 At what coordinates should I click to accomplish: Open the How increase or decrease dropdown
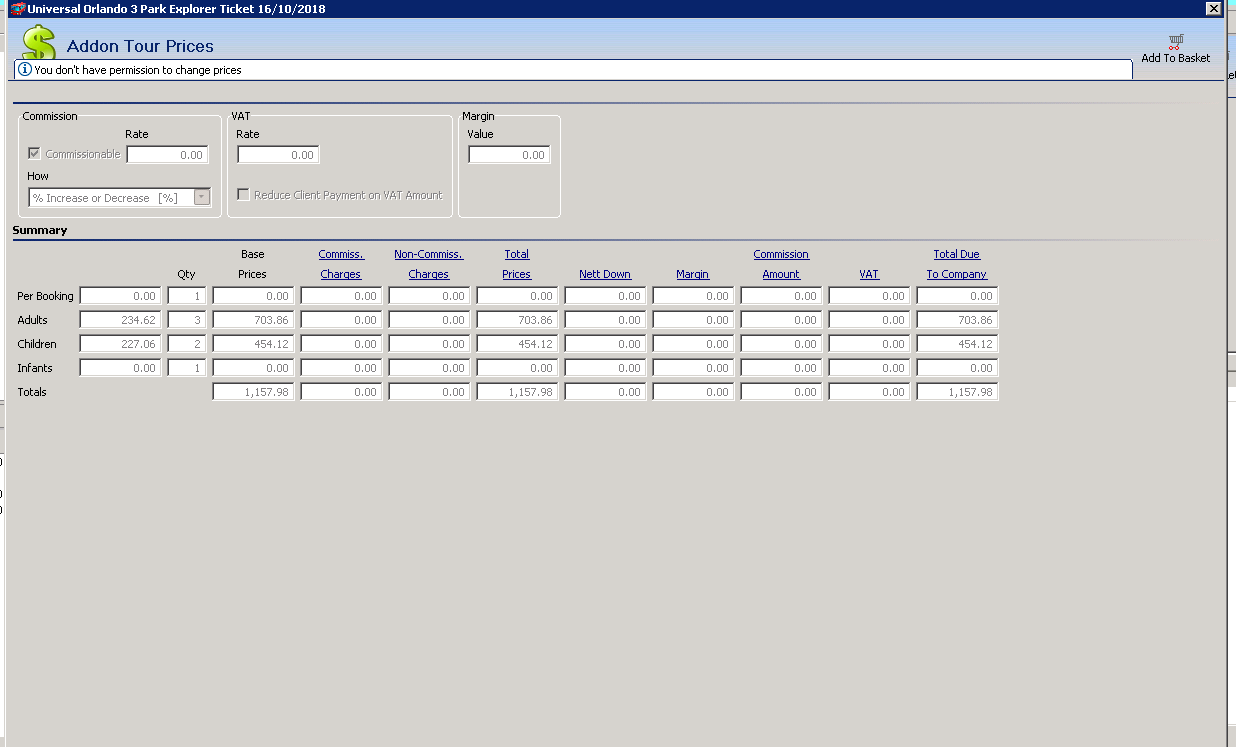pyautogui.click(x=202, y=198)
